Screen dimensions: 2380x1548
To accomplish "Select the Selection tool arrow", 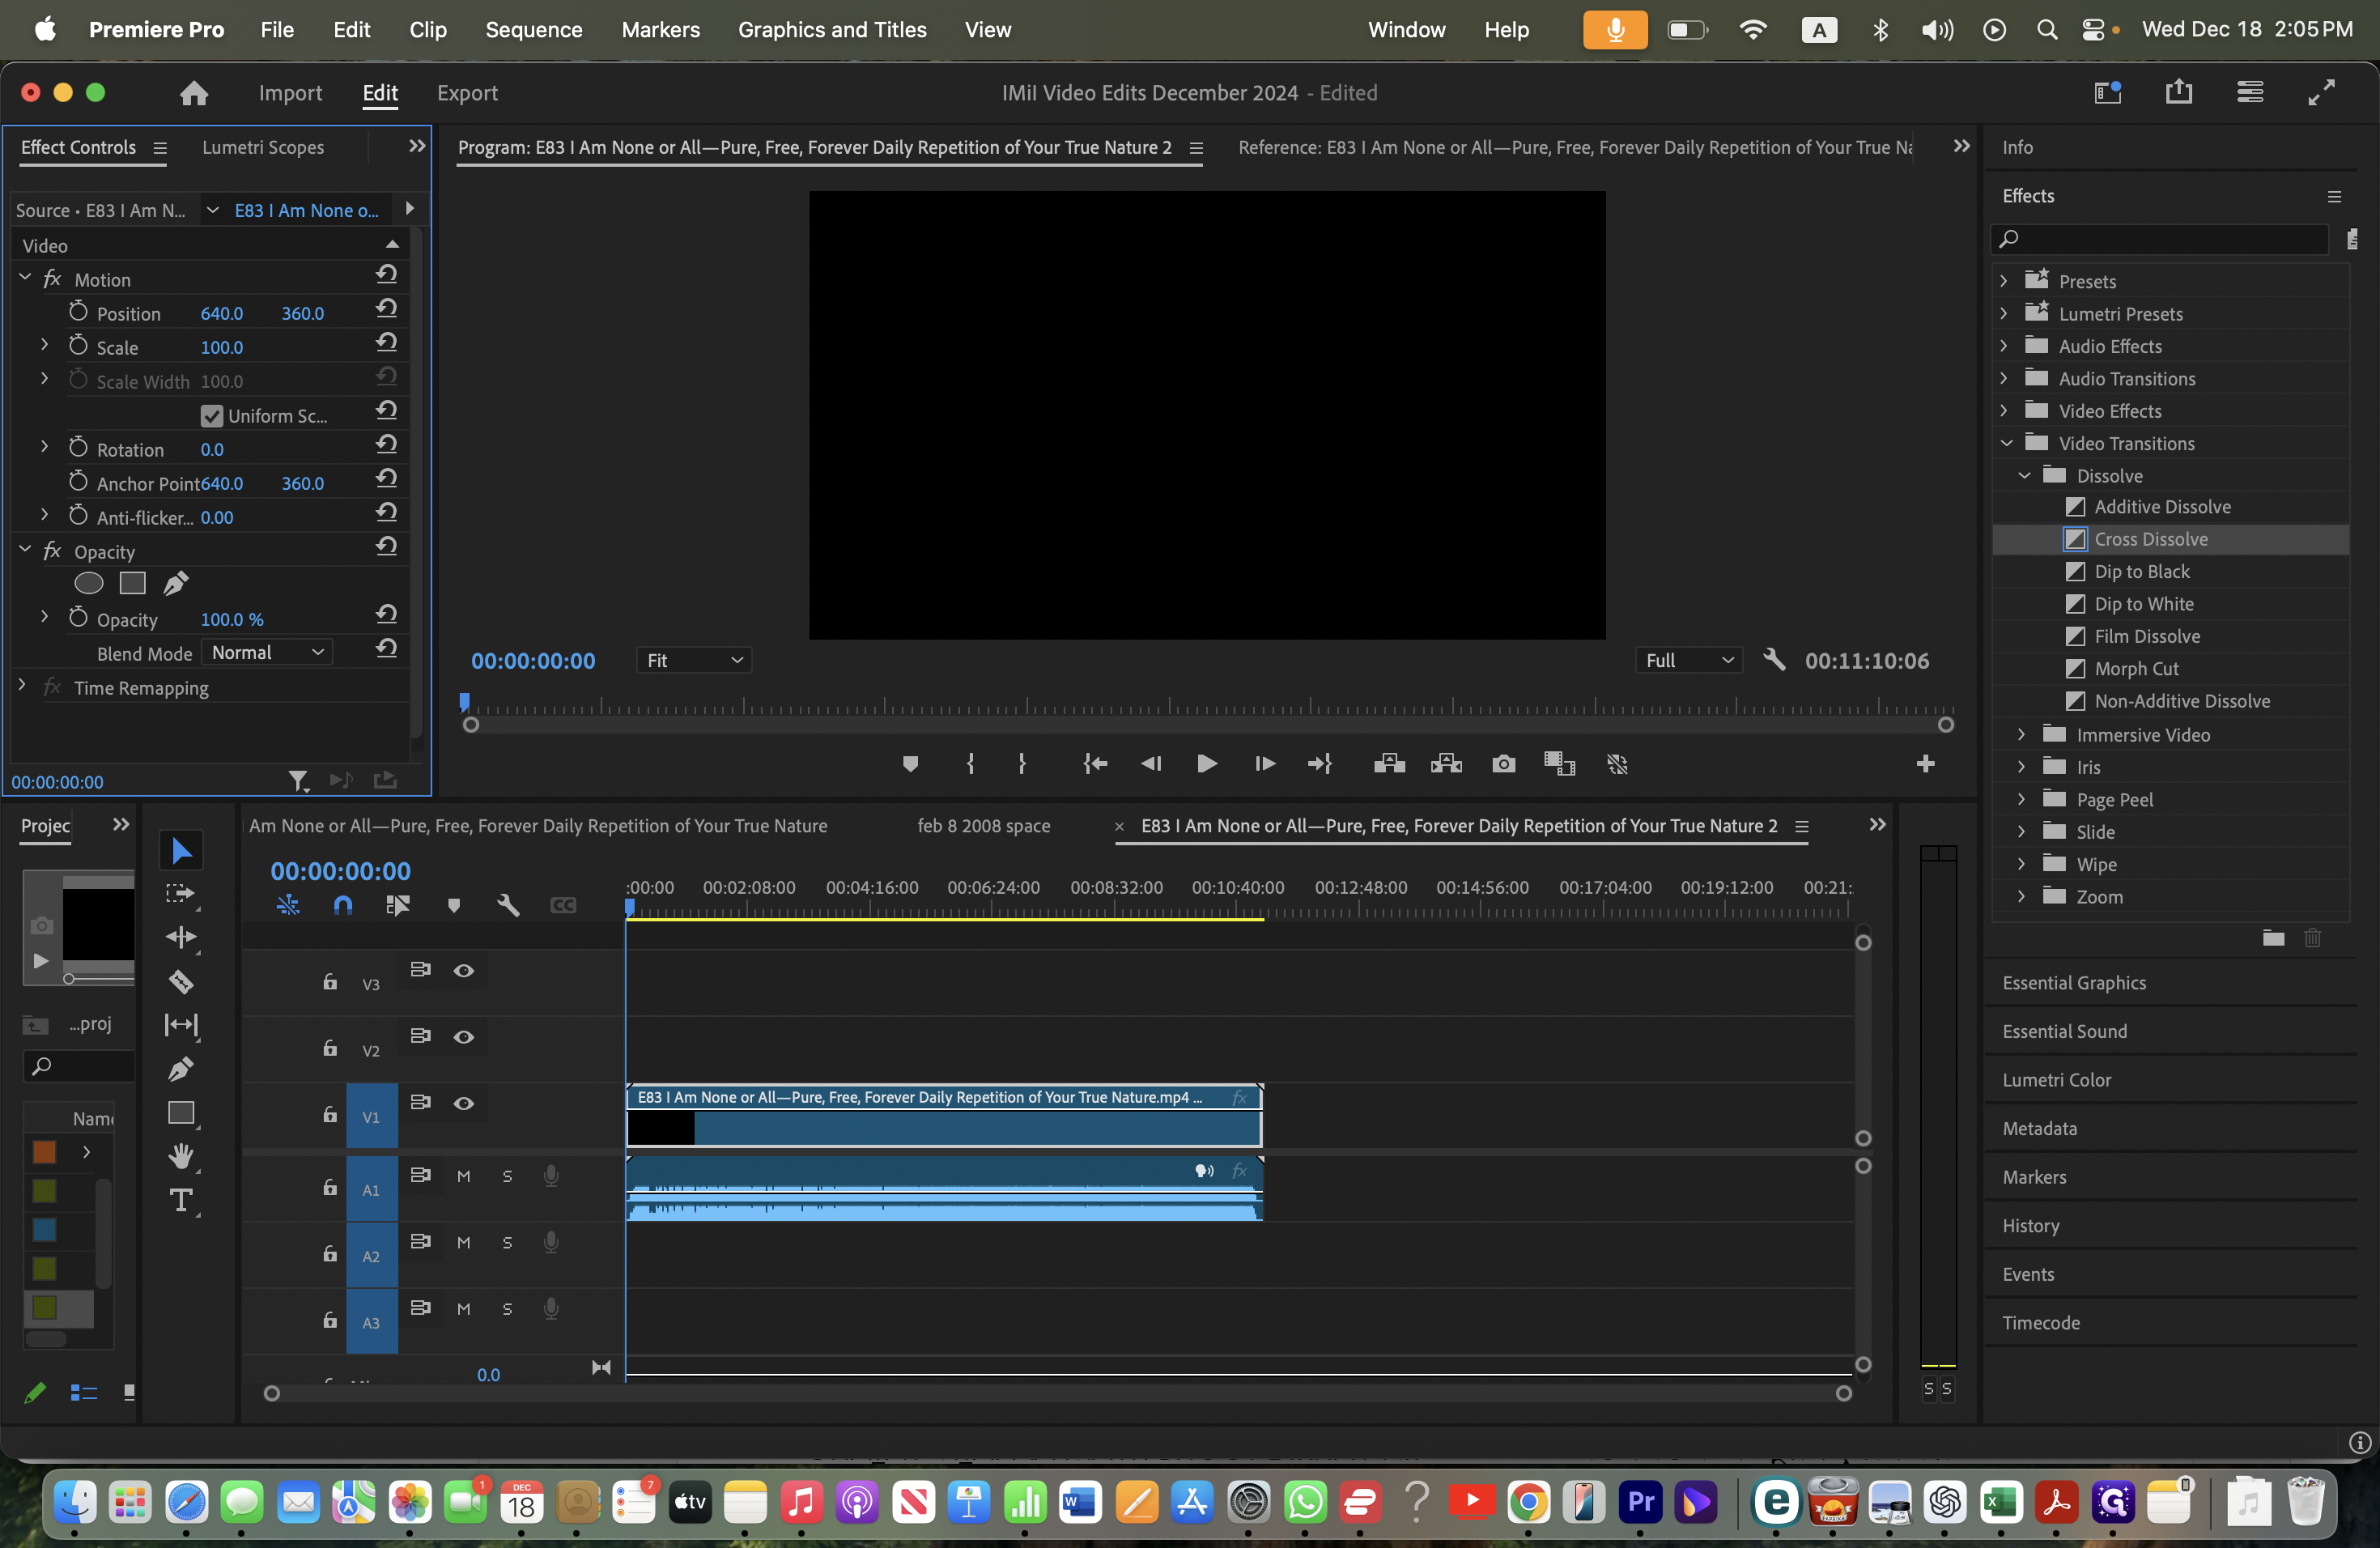I will click(181, 851).
